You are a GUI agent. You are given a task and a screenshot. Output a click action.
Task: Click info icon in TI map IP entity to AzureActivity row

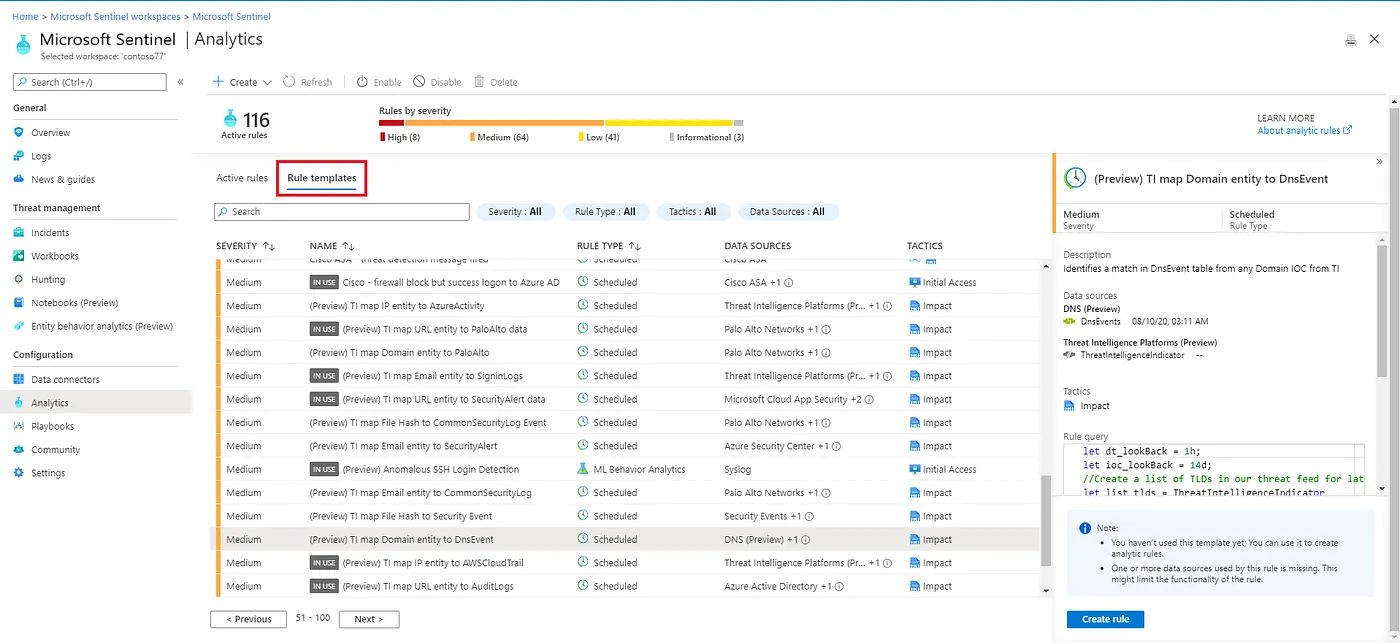coord(888,306)
